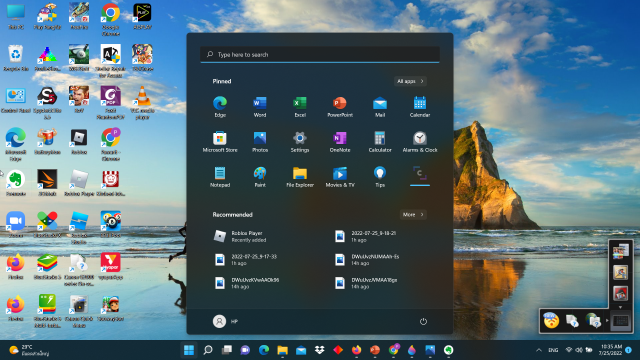Select the Foxit PDF reader desktop shortcut
The width and height of the screenshot is (640, 360).
(x=111, y=102)
